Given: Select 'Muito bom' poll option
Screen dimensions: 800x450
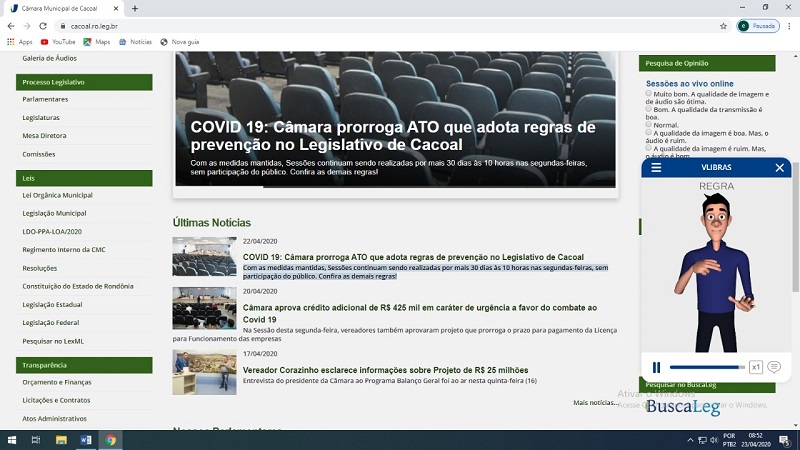Looking at the screenshot, I should [648, 93].
